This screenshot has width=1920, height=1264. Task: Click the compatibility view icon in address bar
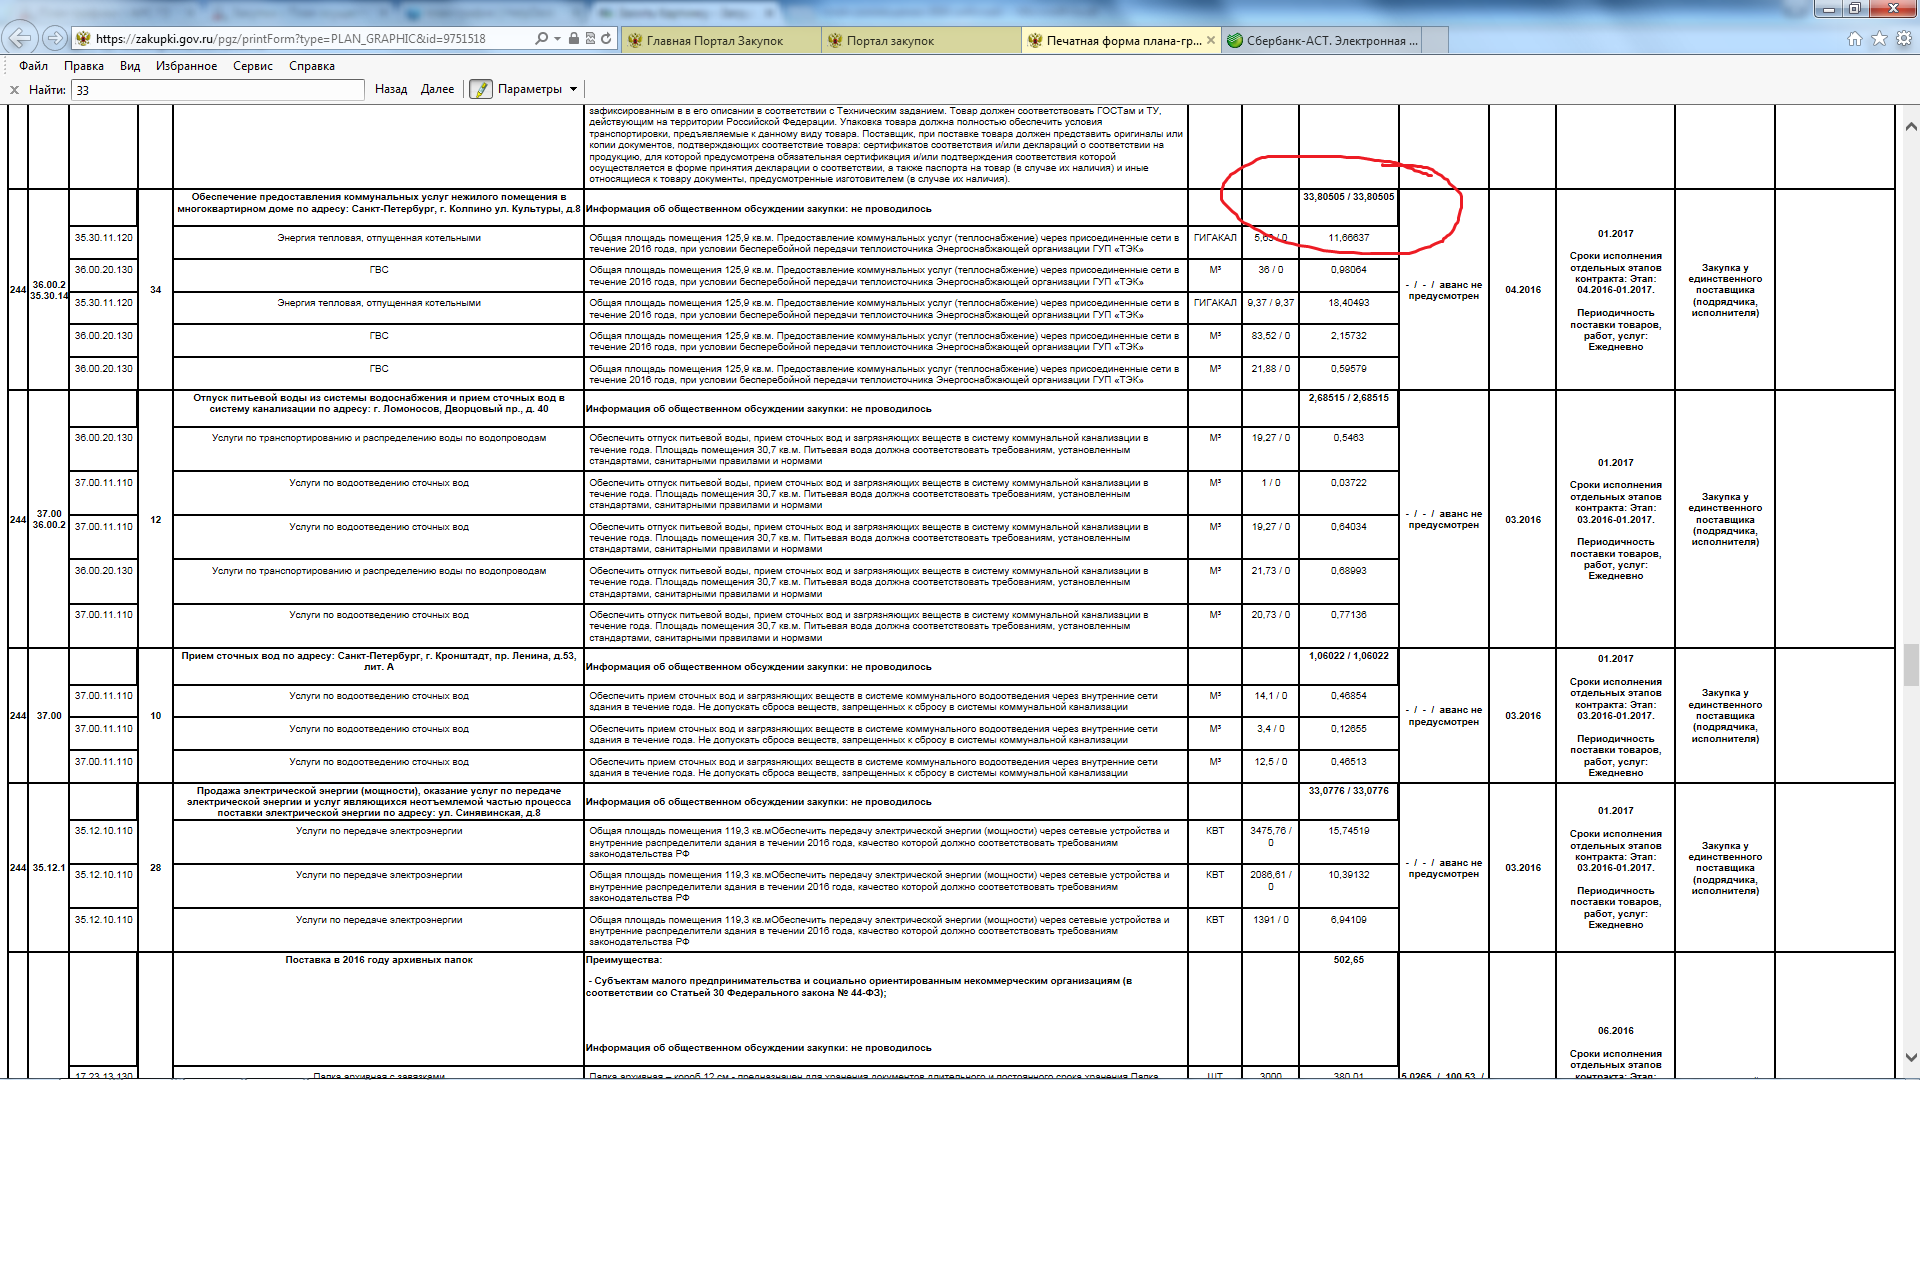tap(590, 38)
